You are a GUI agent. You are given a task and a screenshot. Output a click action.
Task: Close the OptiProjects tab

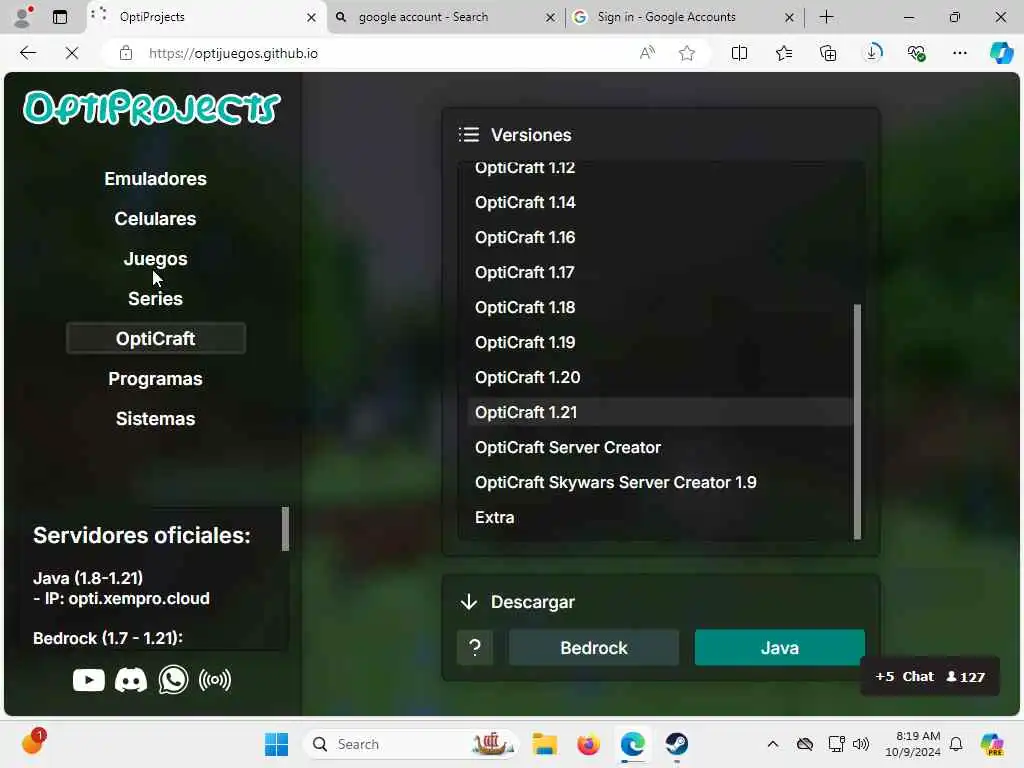pyautogui.click(x=312, y=18)
